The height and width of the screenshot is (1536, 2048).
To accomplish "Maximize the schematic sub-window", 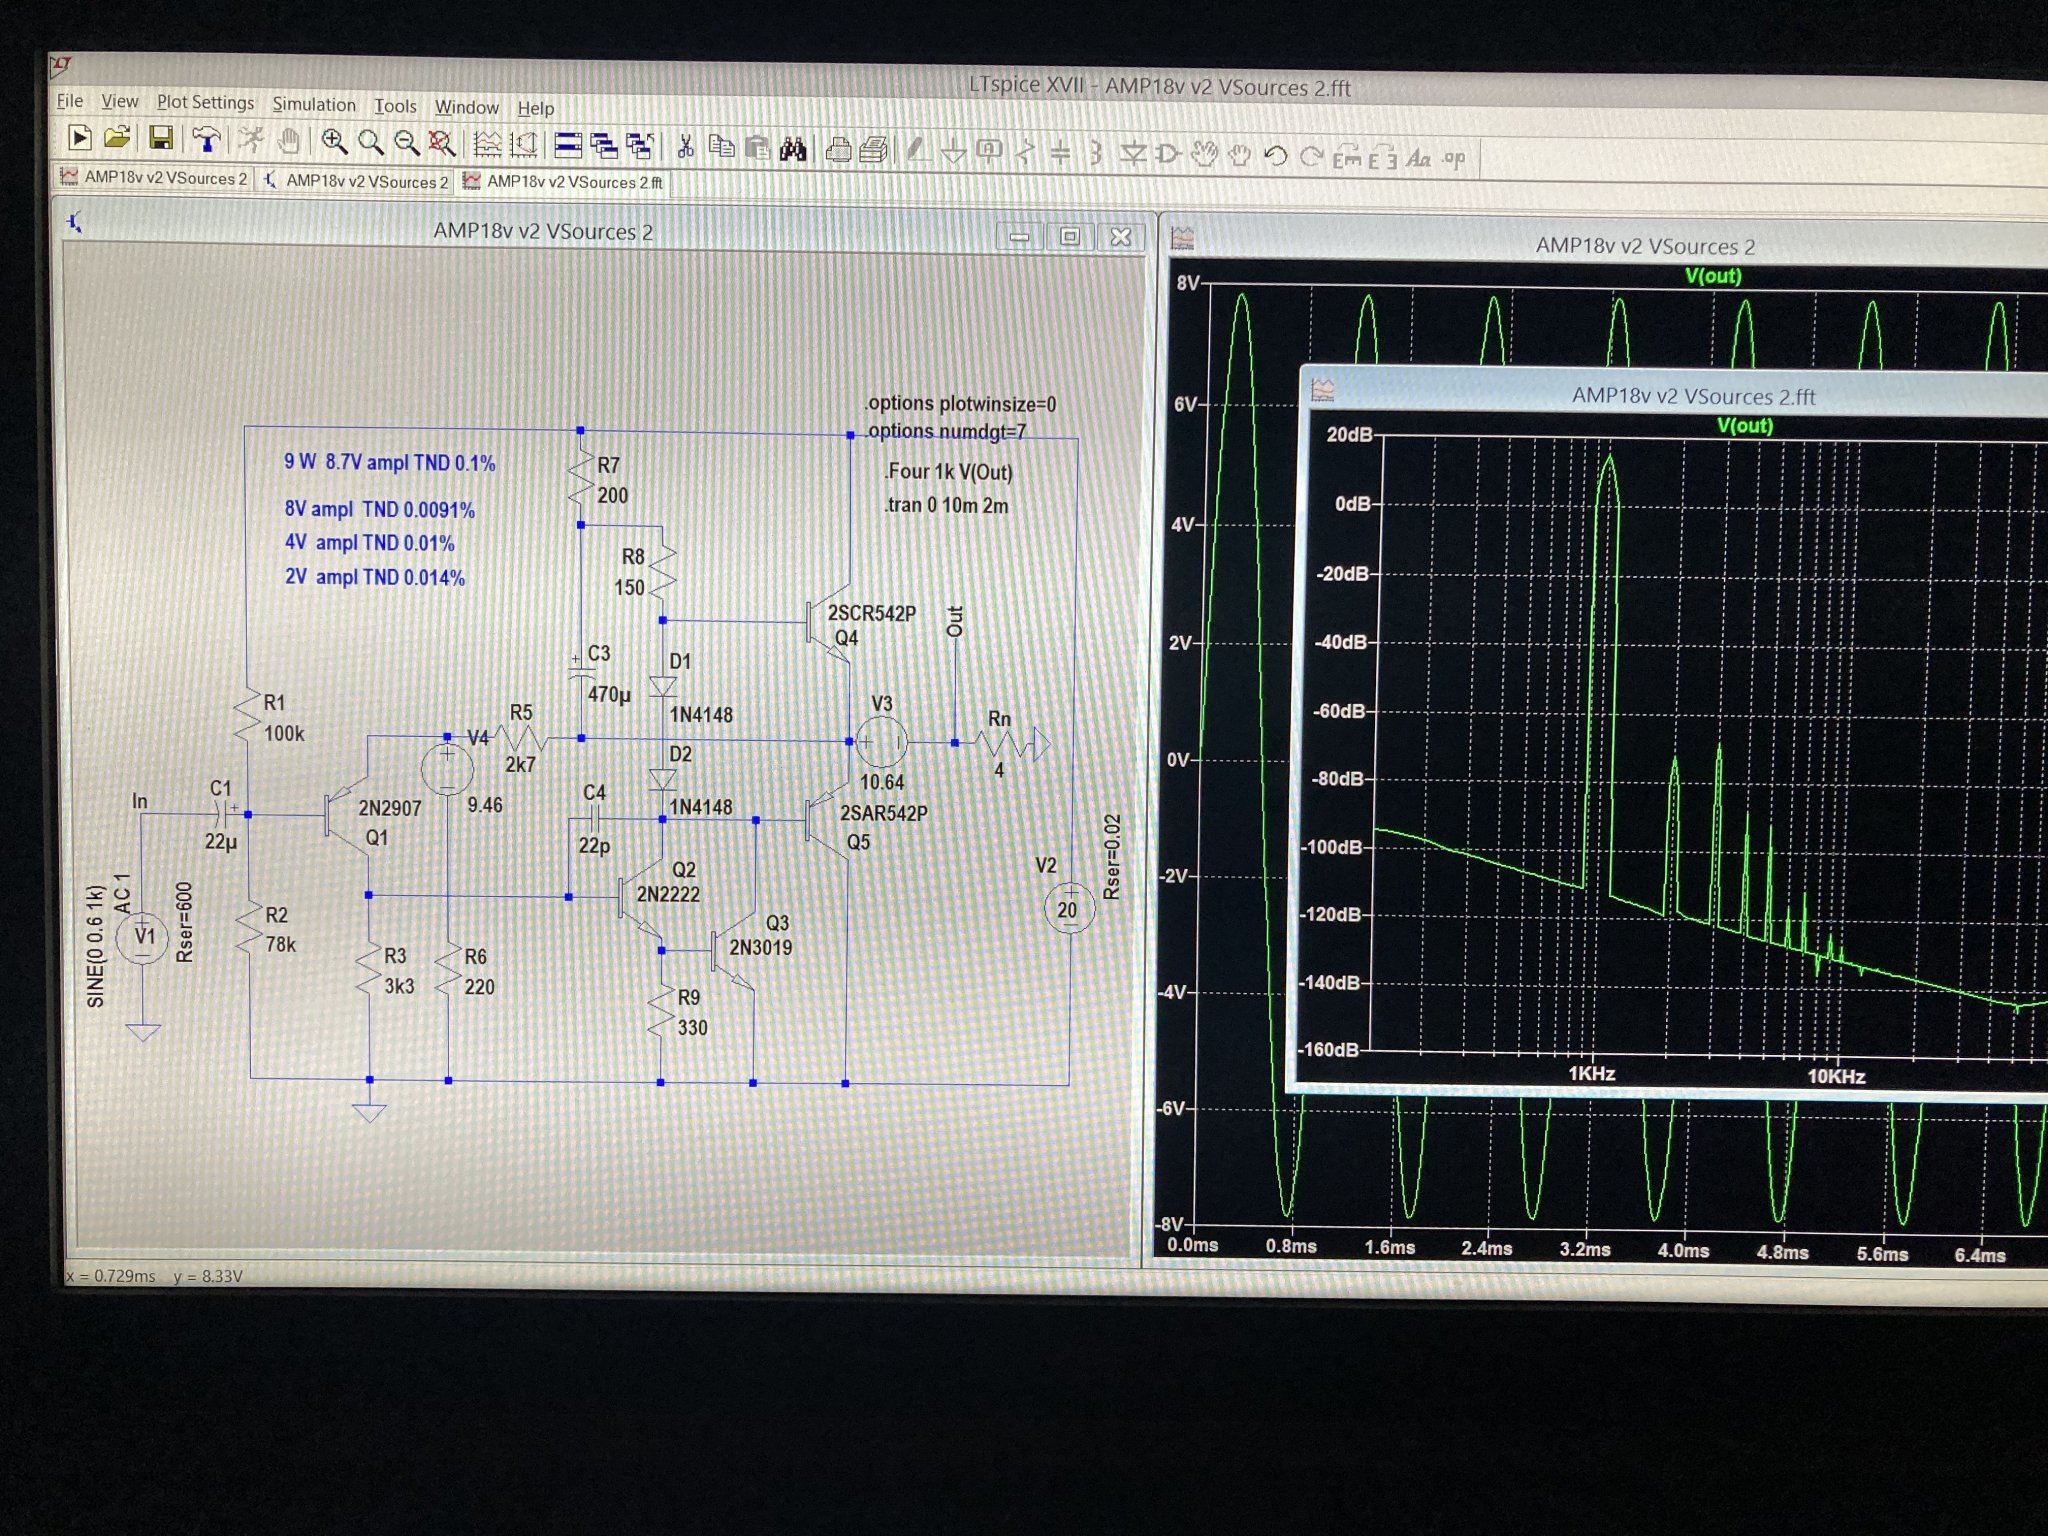I will pyautogui.click(x=1069, y=237).
